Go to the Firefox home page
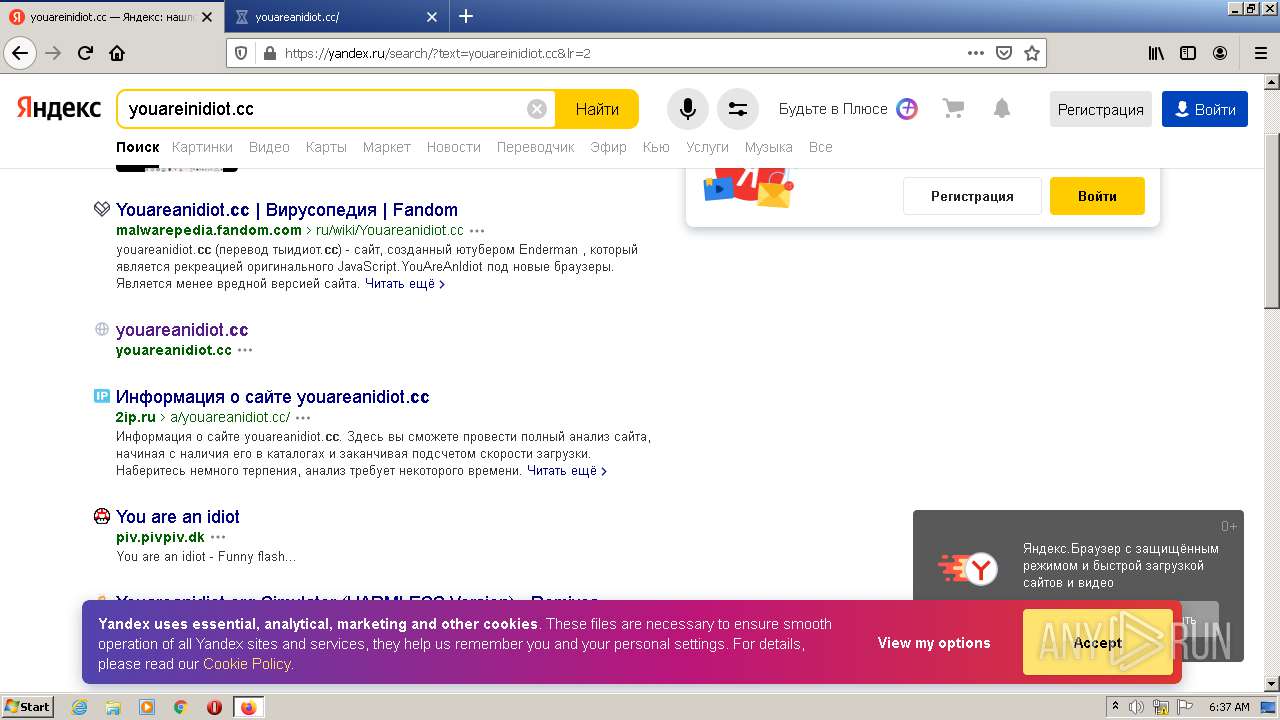1280x720 pixels. [117, 53]
